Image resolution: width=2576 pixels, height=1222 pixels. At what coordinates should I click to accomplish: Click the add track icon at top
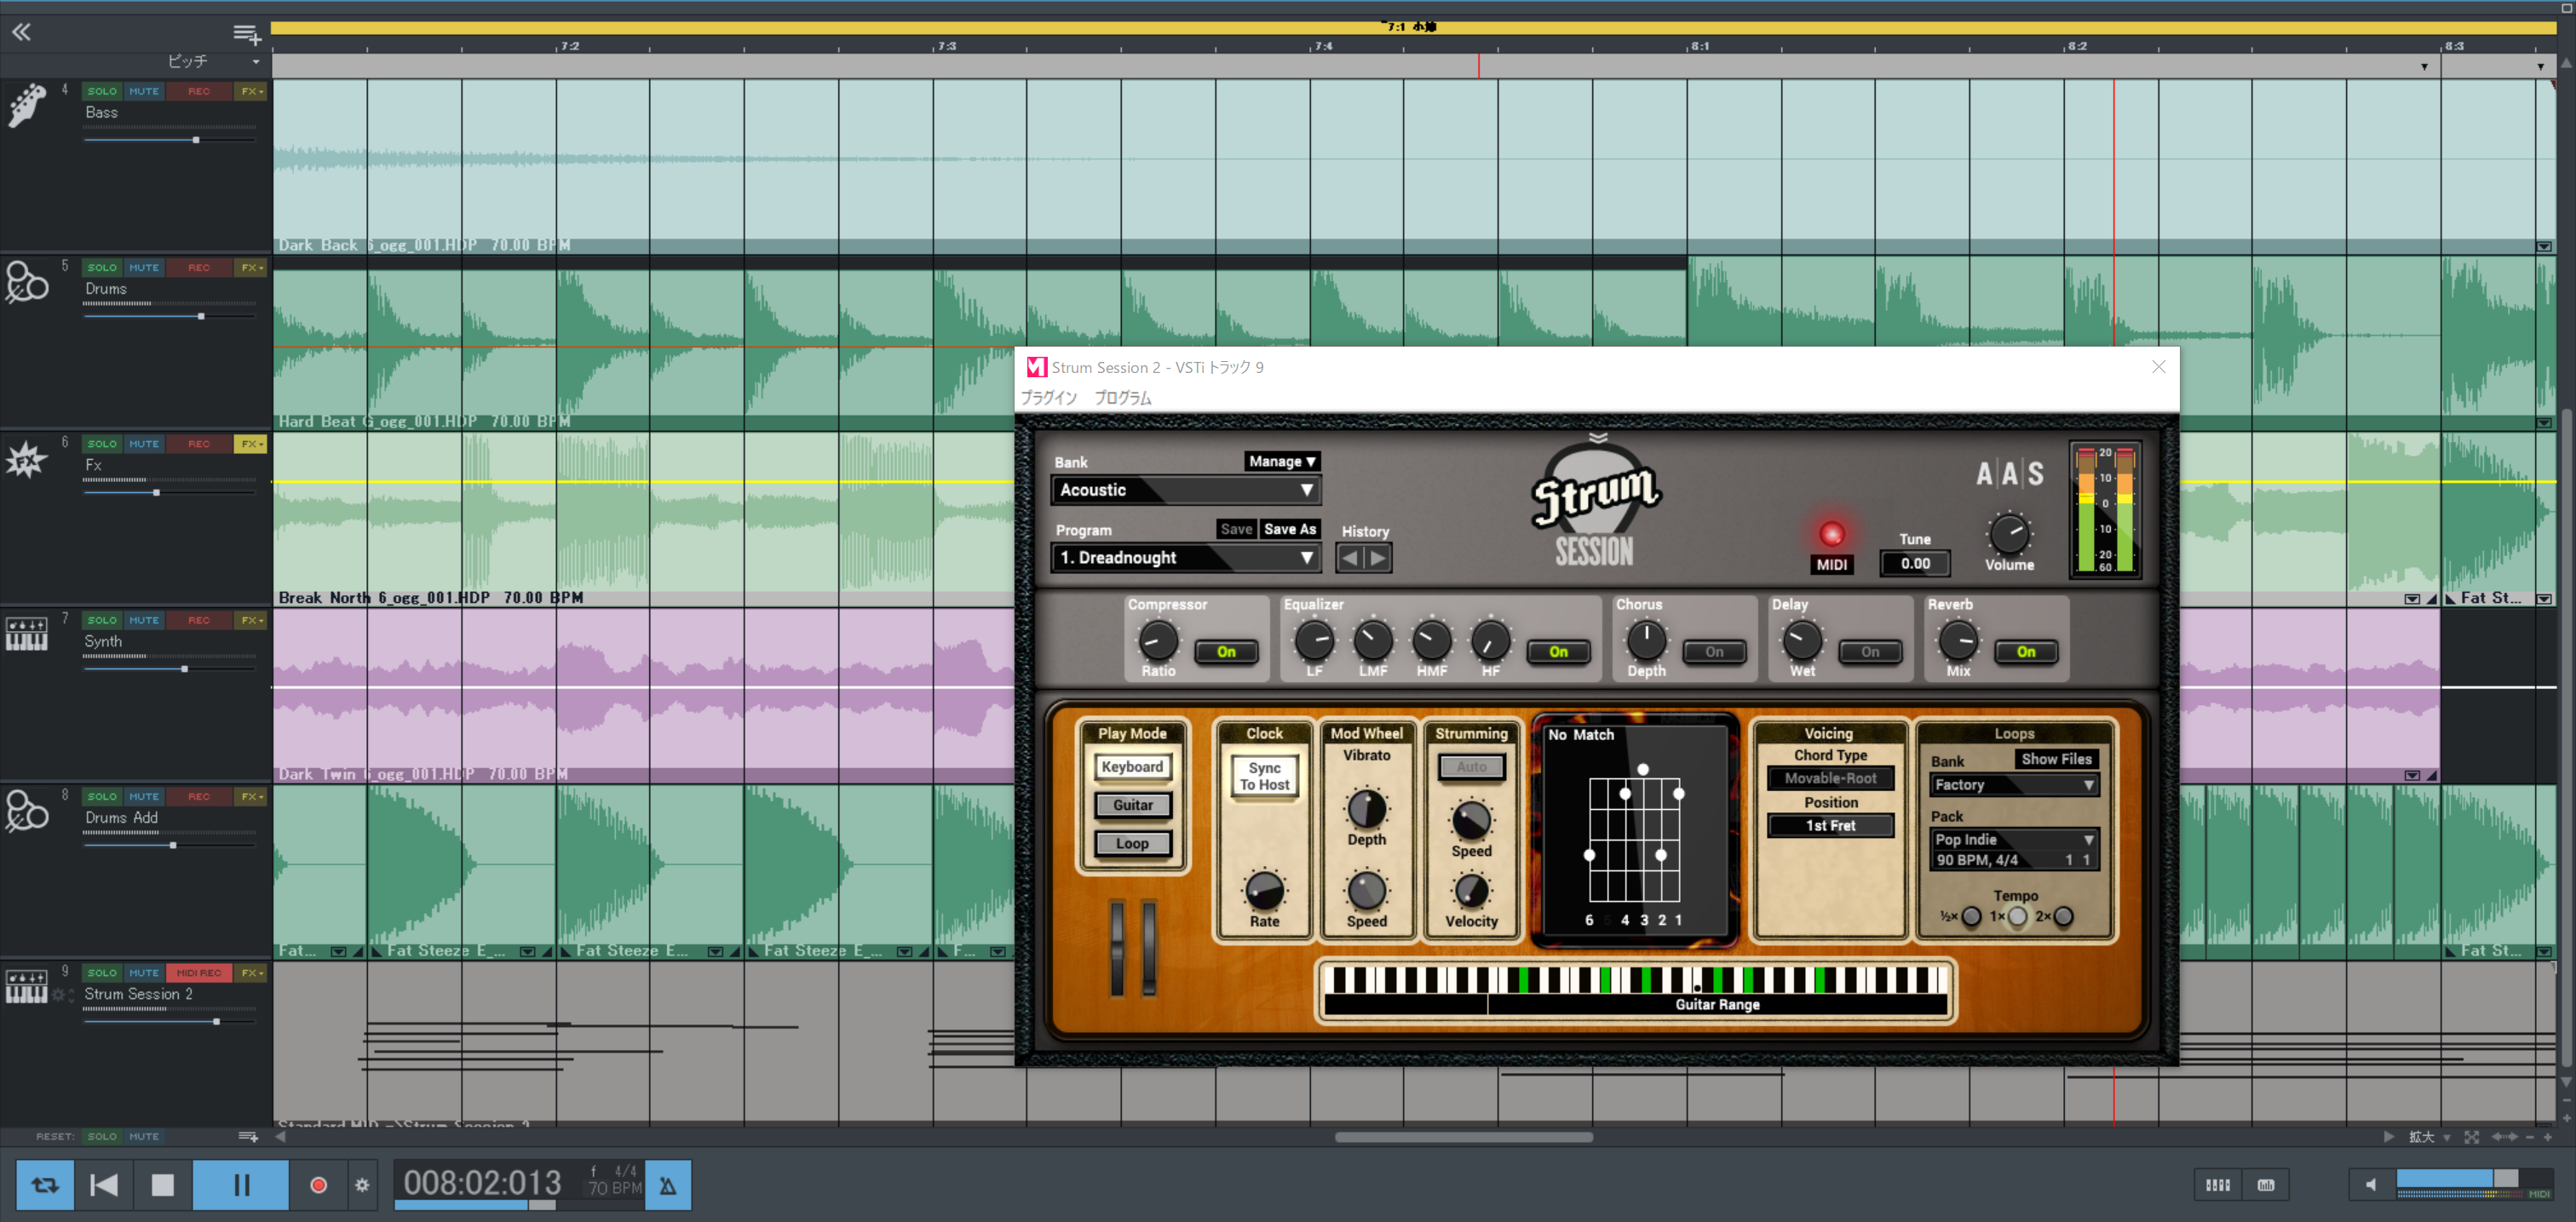(x=246, y=34)
